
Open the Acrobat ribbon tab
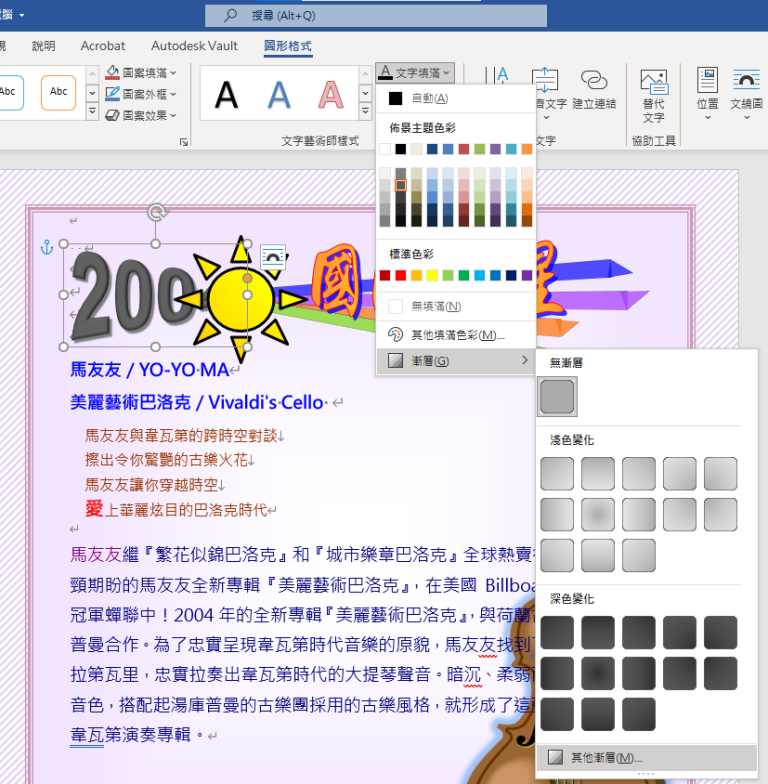pyautogui.click(x=103, y=46)
